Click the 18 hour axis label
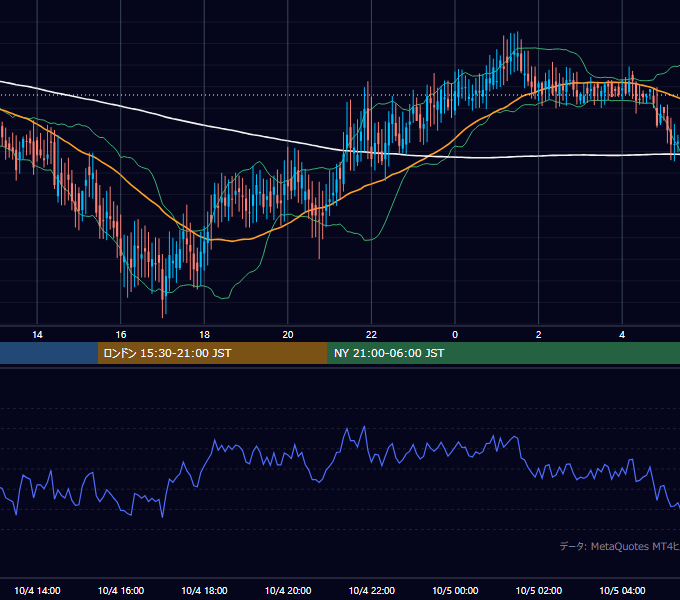The width and height of the screenshot is (680, 600). [204, 335]
